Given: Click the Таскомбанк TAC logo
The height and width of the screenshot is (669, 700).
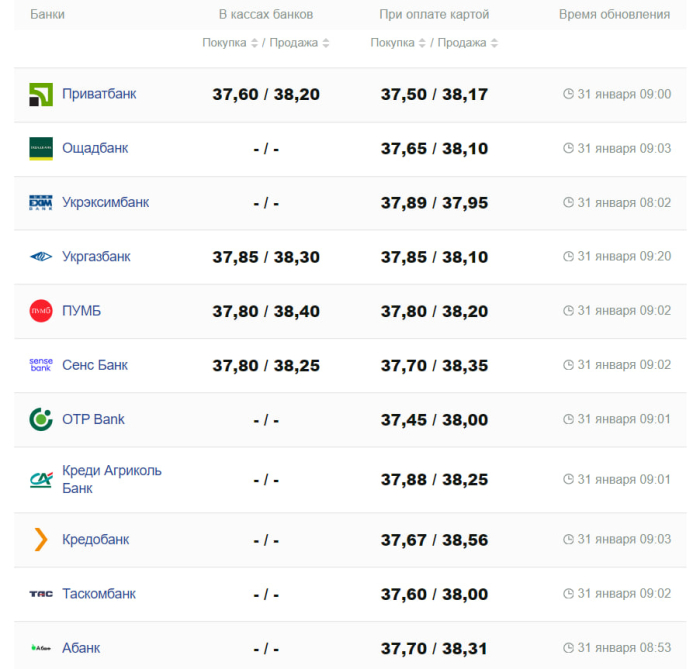Looking at the screenshot, I should coord(40,594).
